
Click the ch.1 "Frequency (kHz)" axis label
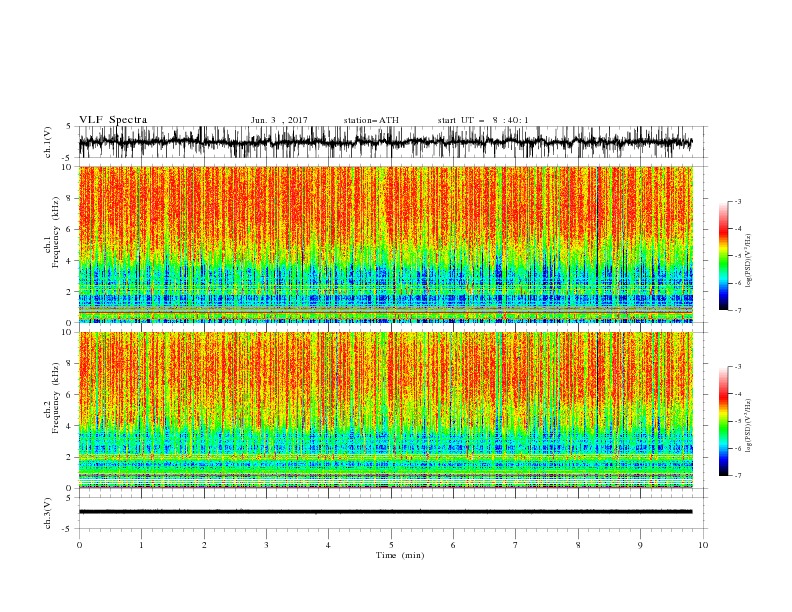pos(56,232)
